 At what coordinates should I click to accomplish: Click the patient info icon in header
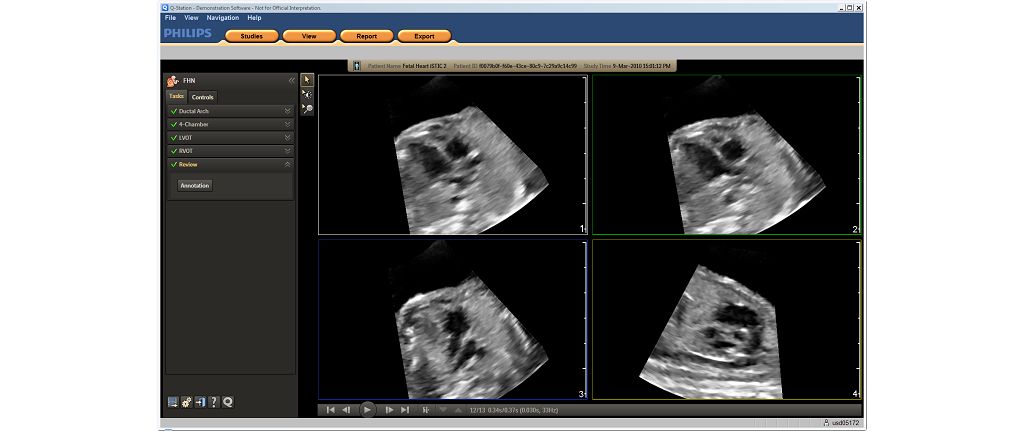[x=357, y=66]
